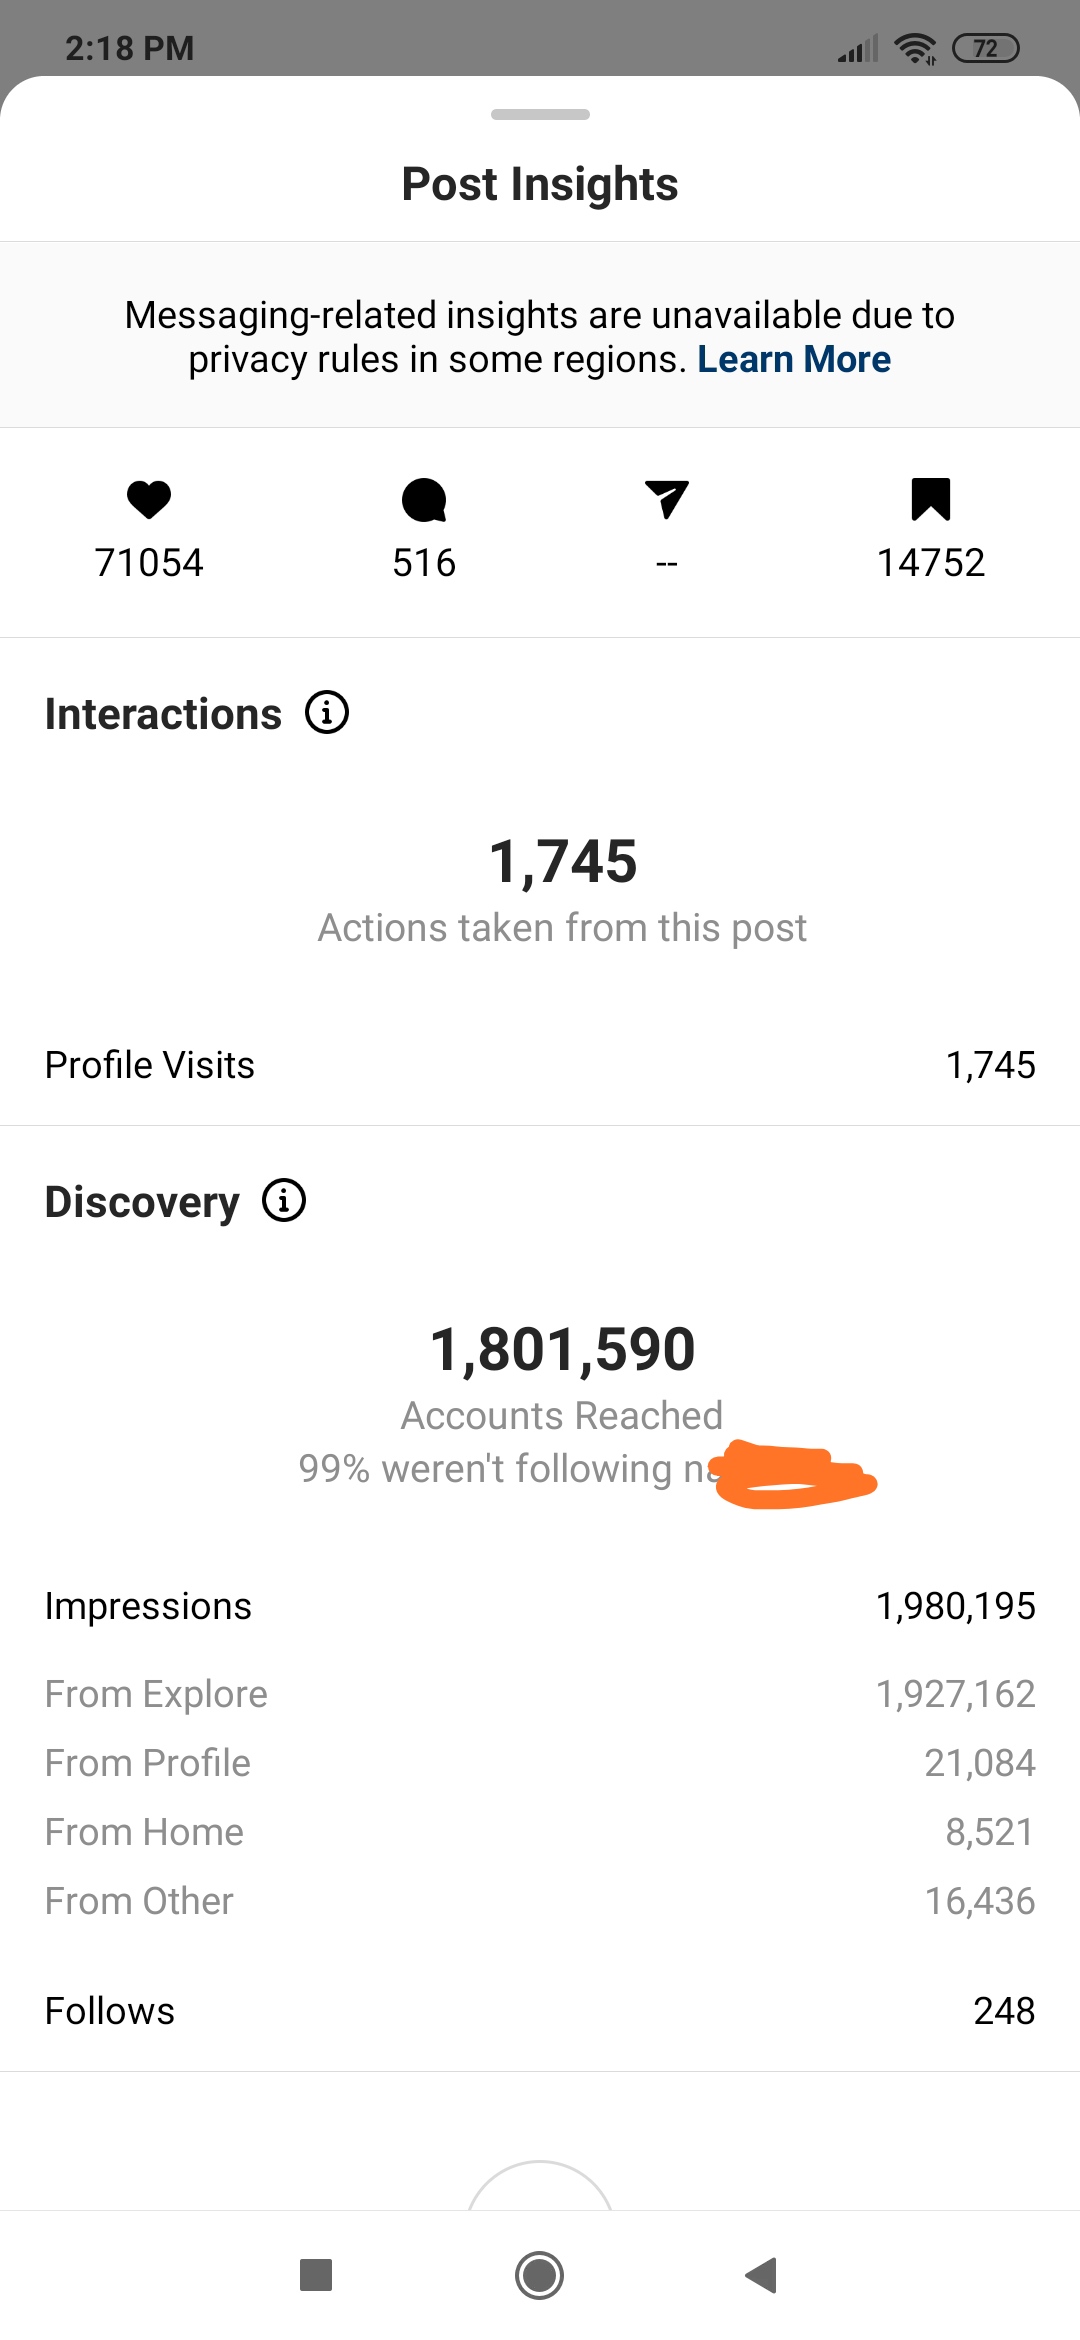Image resolution: width=1080 pixels, height=2340 pixels.
Task: Open the Interactions info icon
Action: 327,713
